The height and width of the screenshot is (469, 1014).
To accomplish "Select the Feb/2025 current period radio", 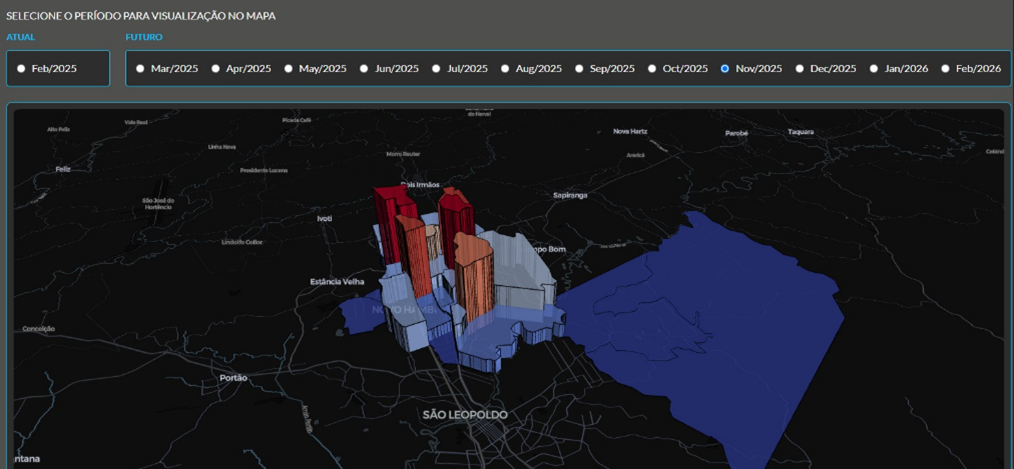I will [x=22, y=69].
